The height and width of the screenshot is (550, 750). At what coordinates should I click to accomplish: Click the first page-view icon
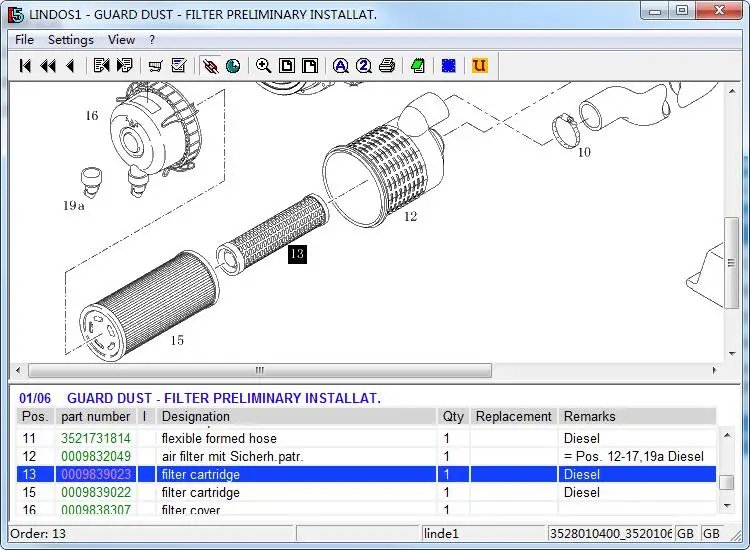pyautogui.click(x=287, y=66)
